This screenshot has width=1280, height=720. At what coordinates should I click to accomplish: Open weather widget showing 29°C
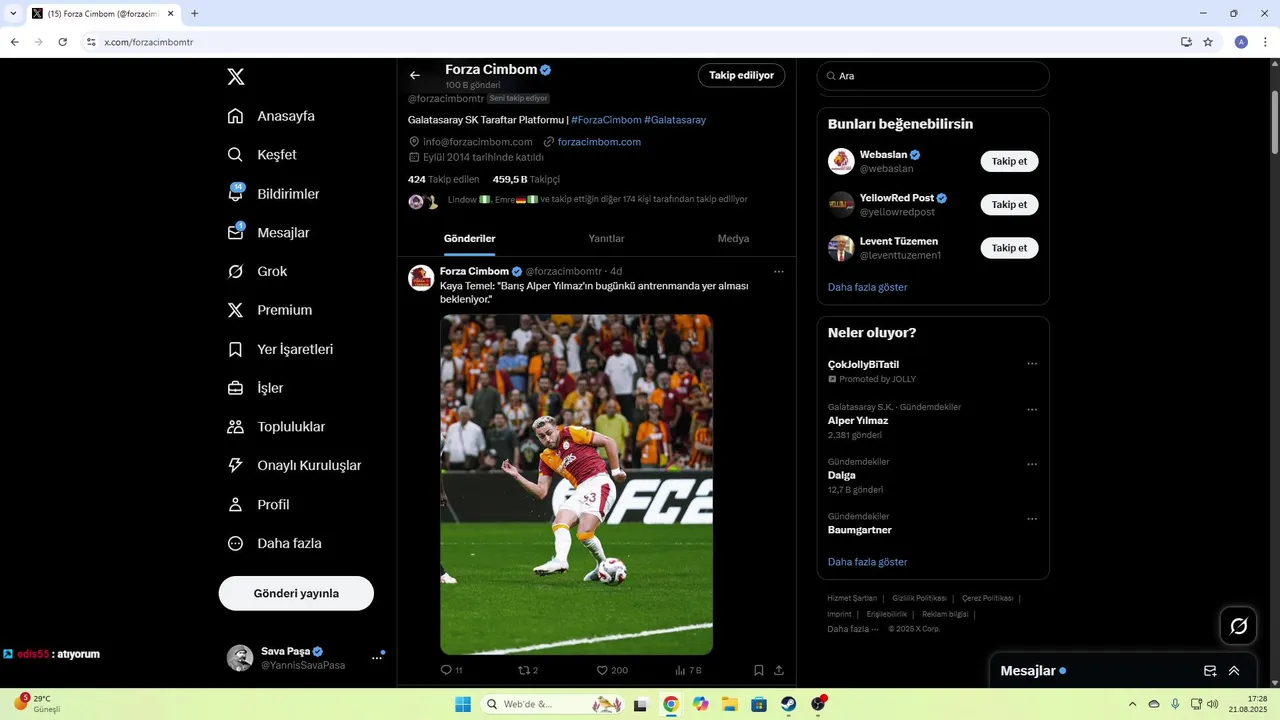pos(40,704)
